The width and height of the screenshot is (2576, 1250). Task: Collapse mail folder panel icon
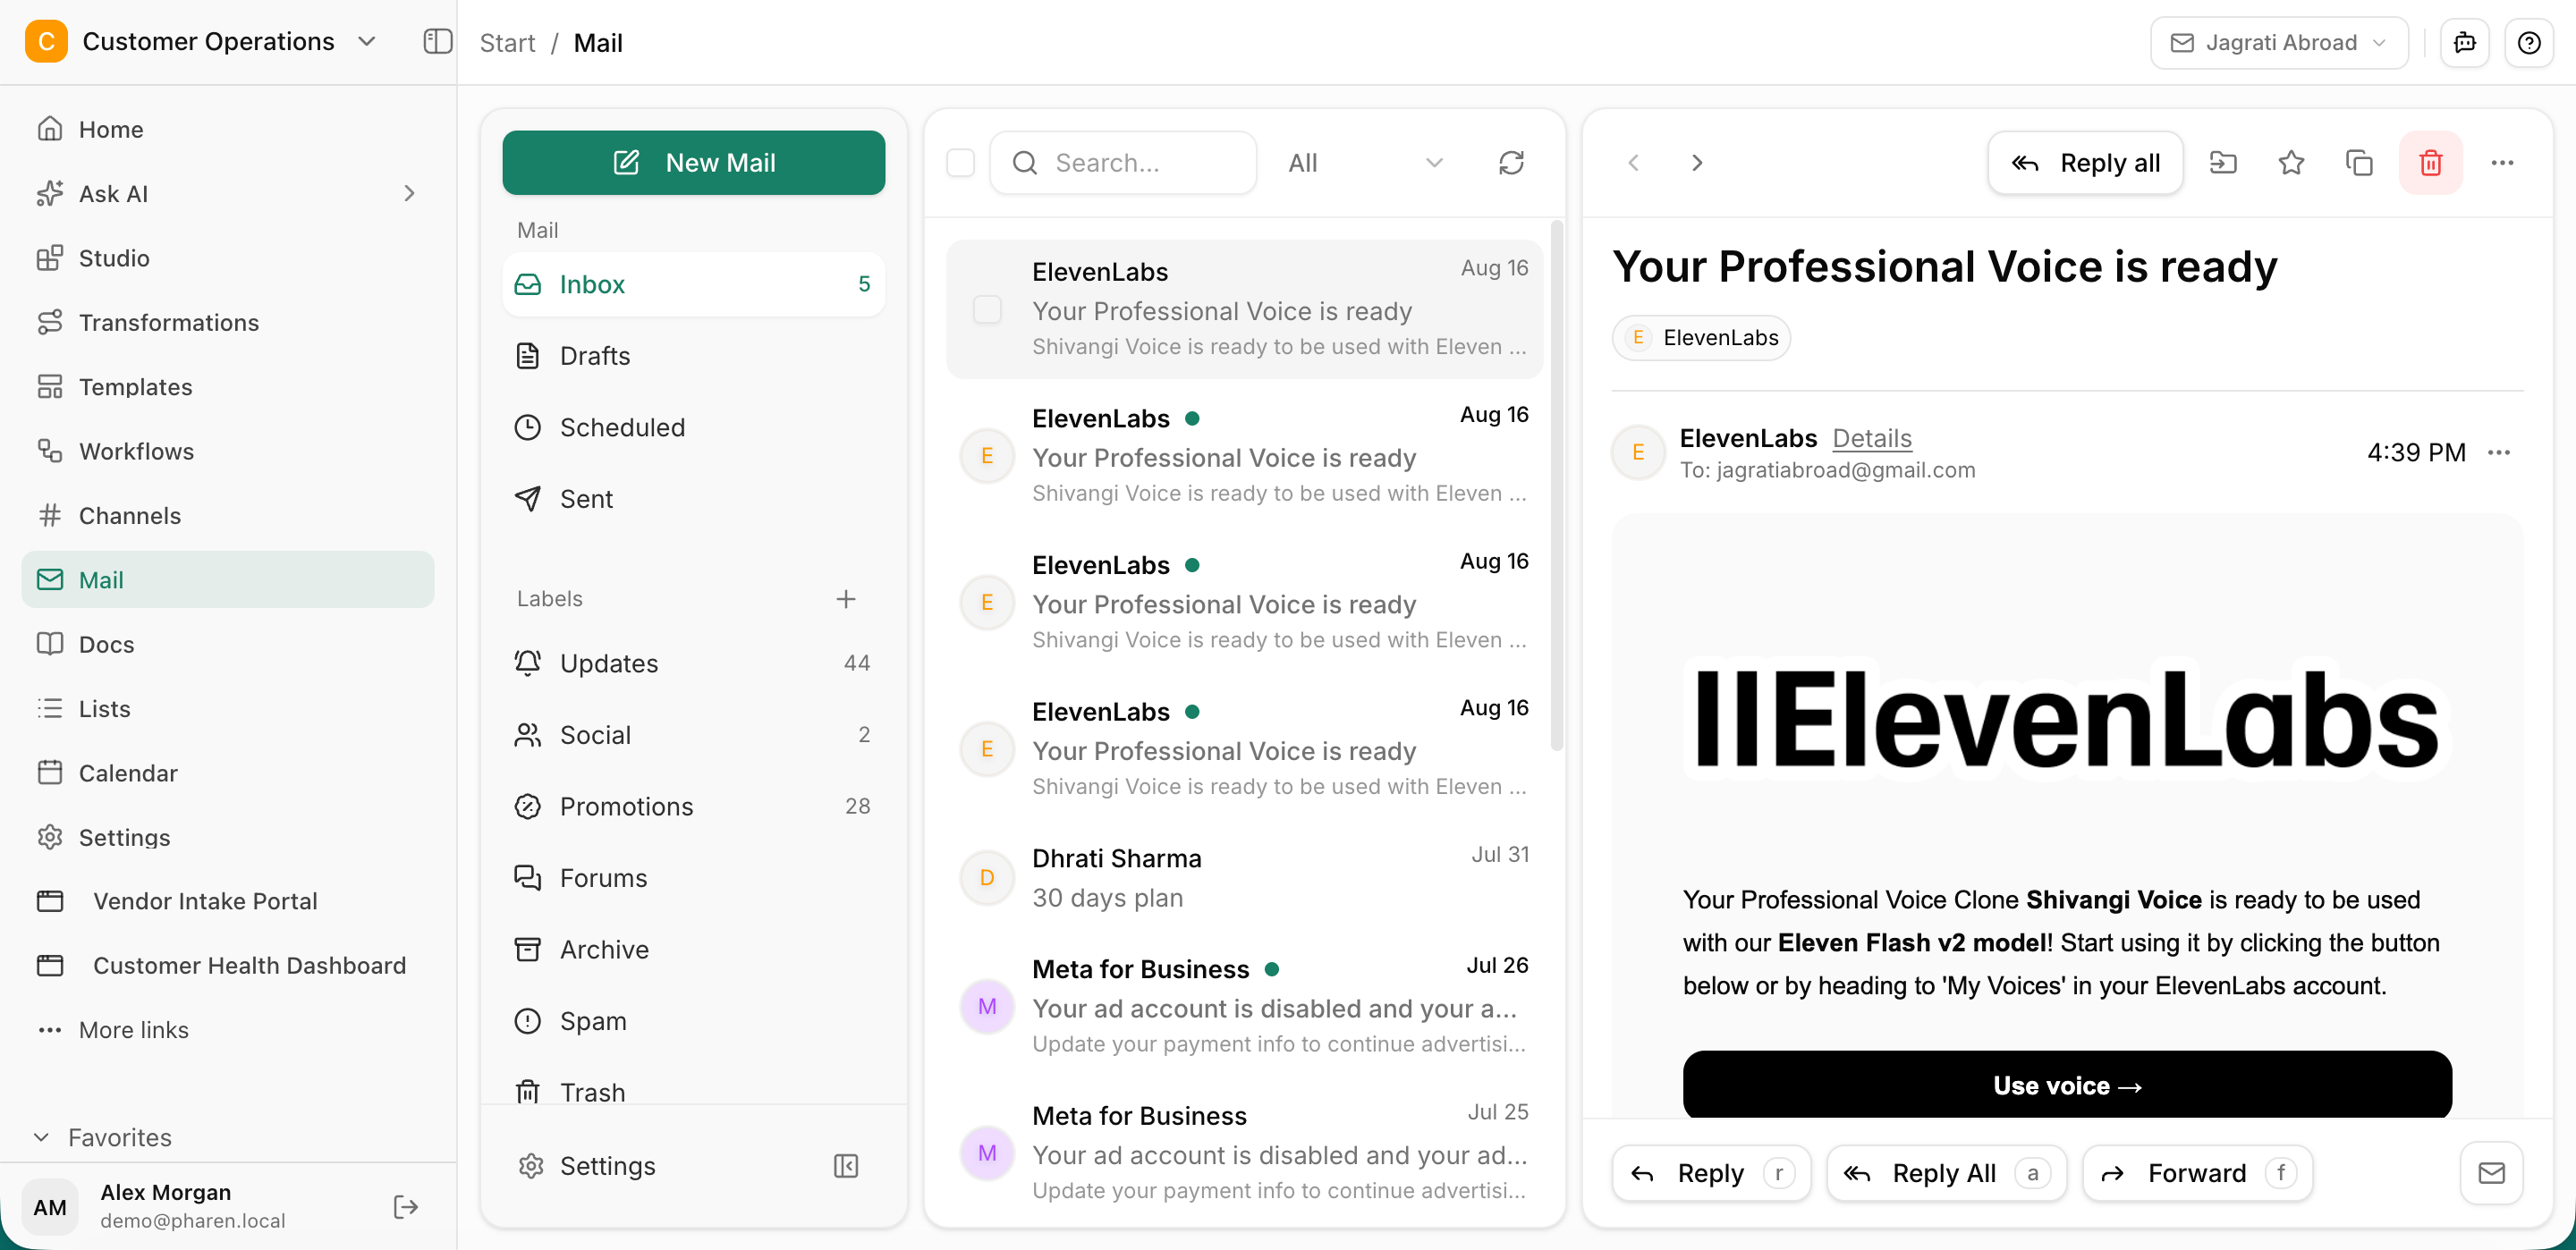pyautogui.click(x=846, y=1166)
